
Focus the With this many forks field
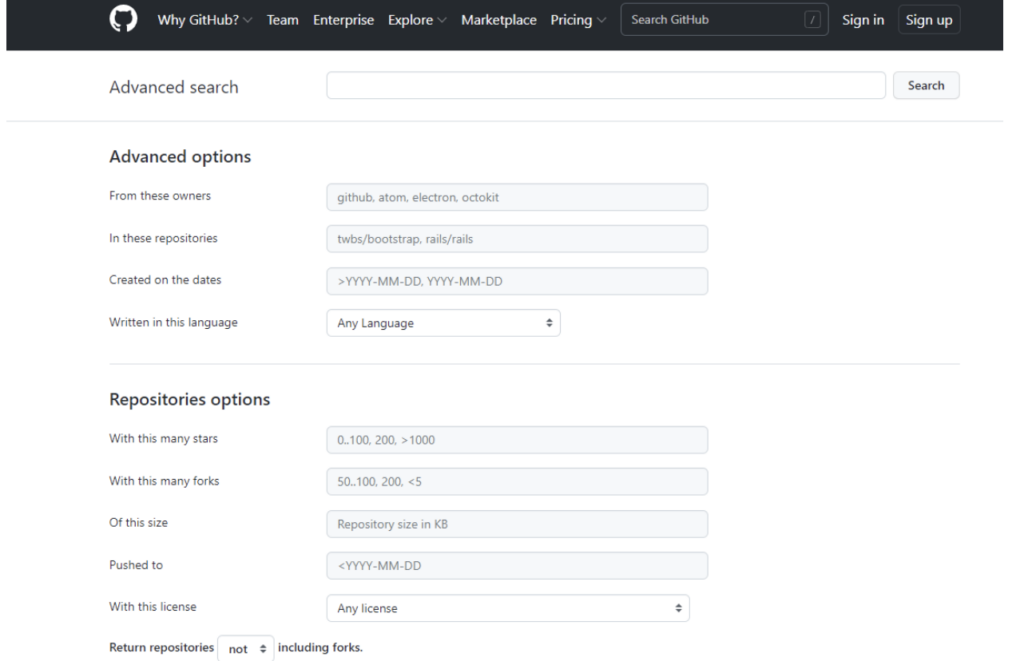(x=517, y=482)
